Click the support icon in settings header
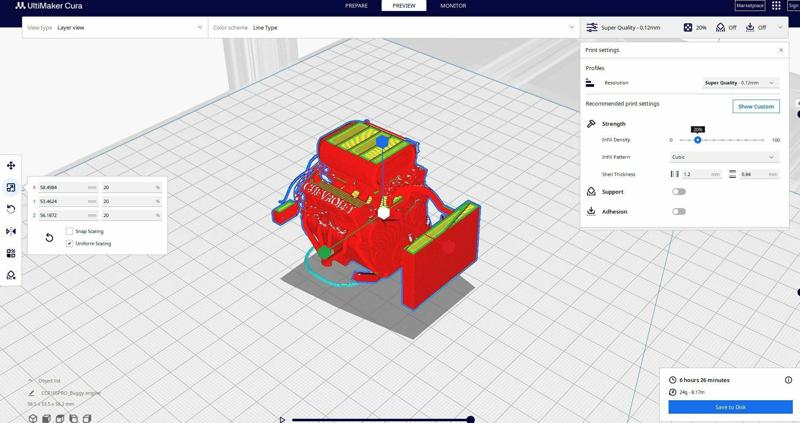 [x=720, y=28]
